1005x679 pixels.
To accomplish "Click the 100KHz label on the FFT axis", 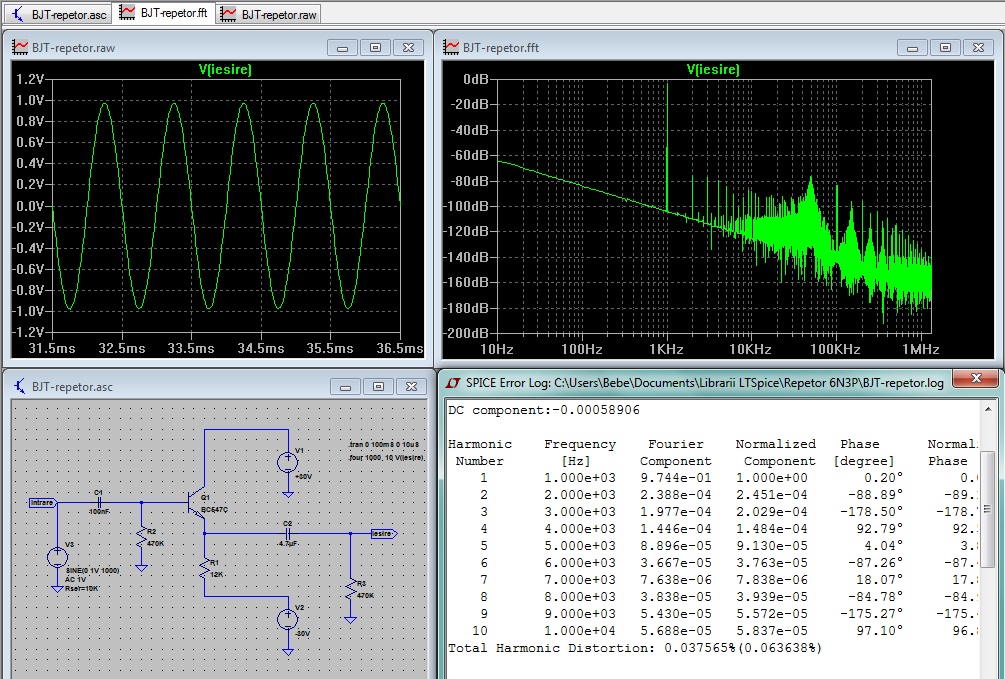I will [835, 349].
